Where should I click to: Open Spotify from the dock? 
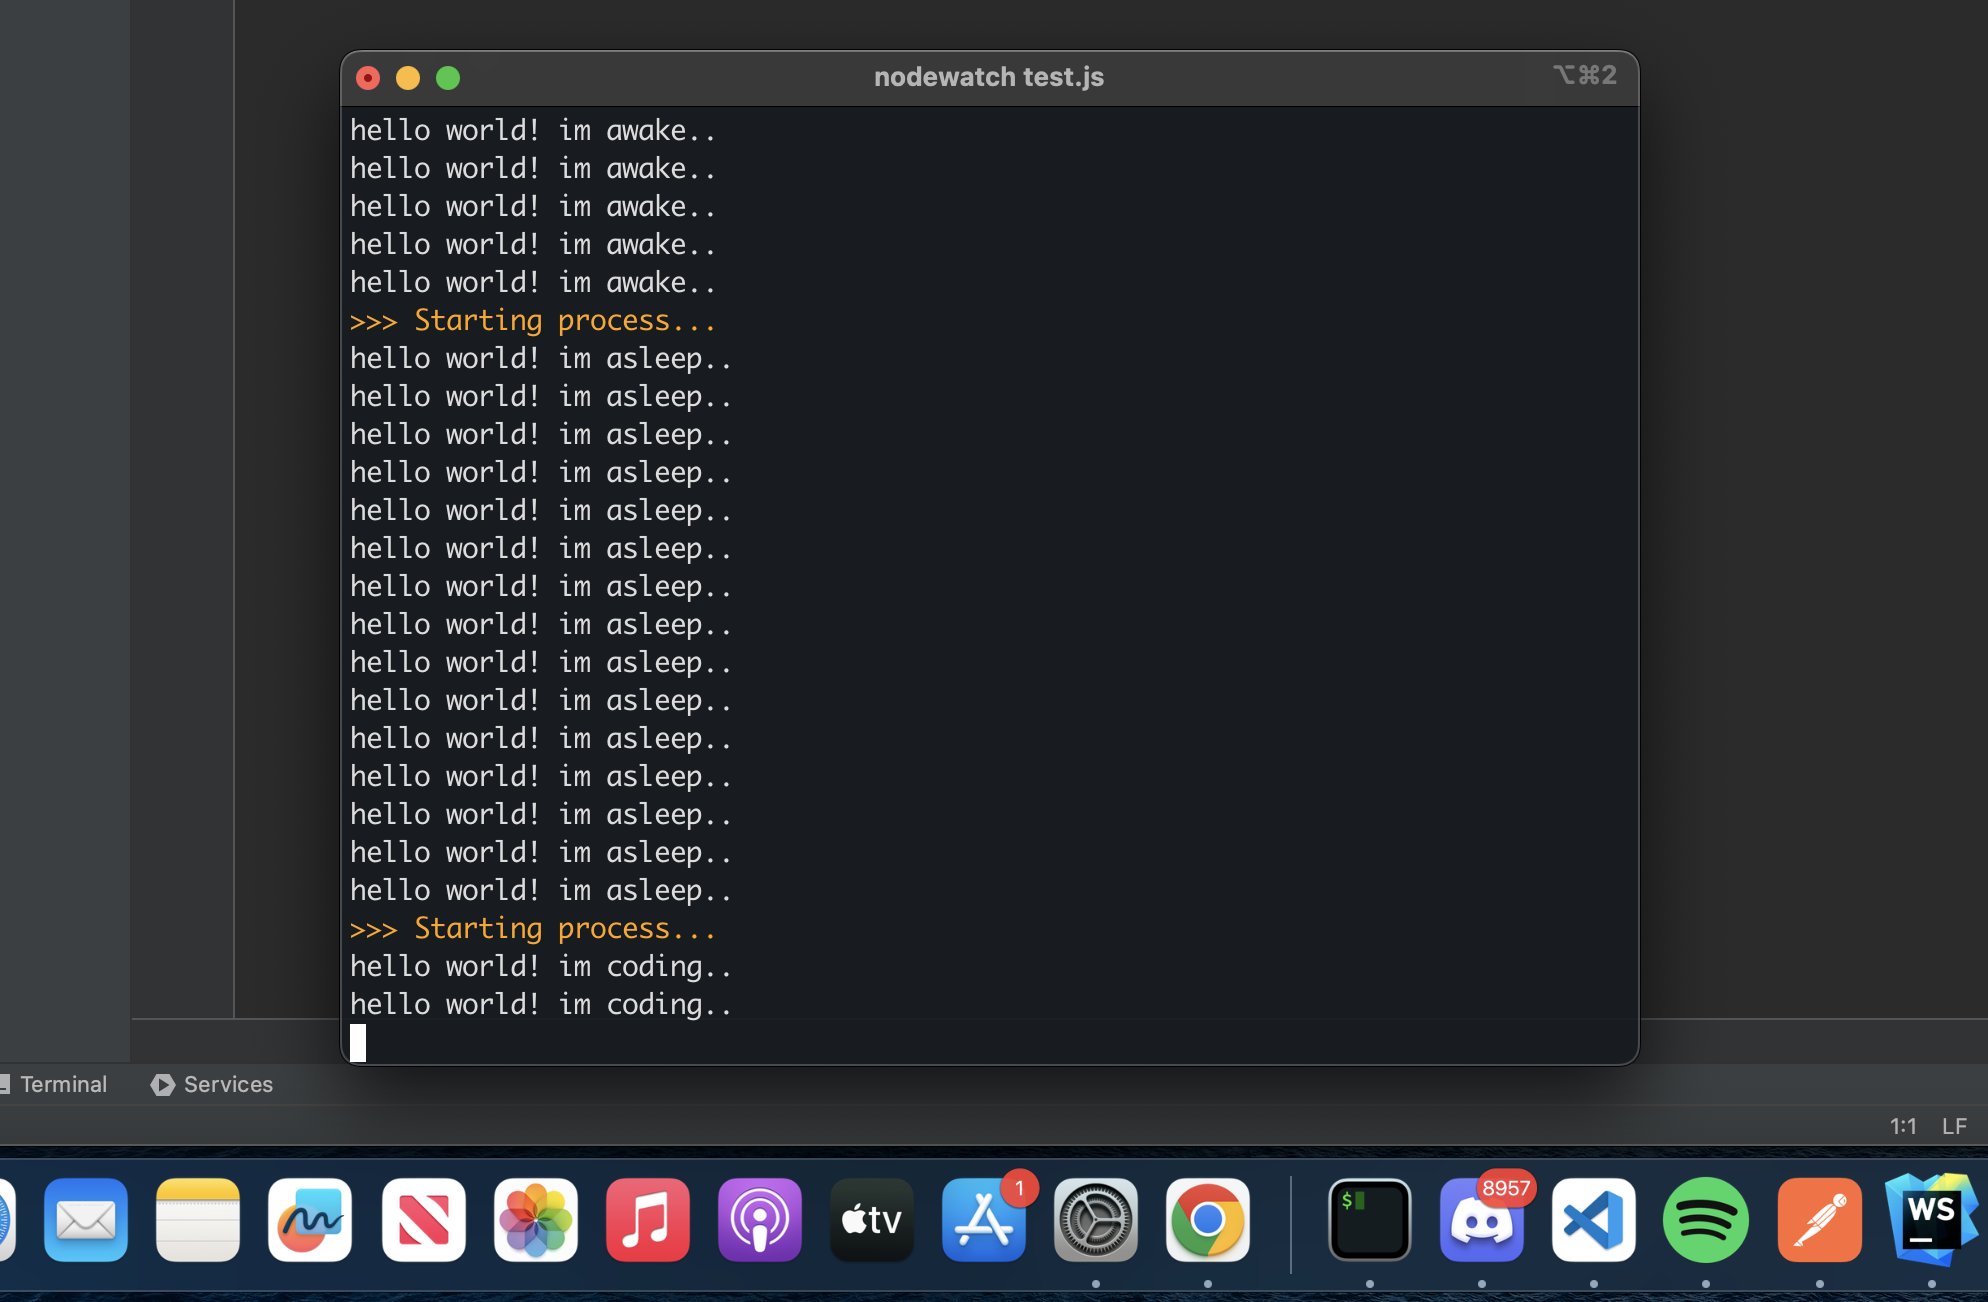pyautogui.click(x=1706, y=1220)
